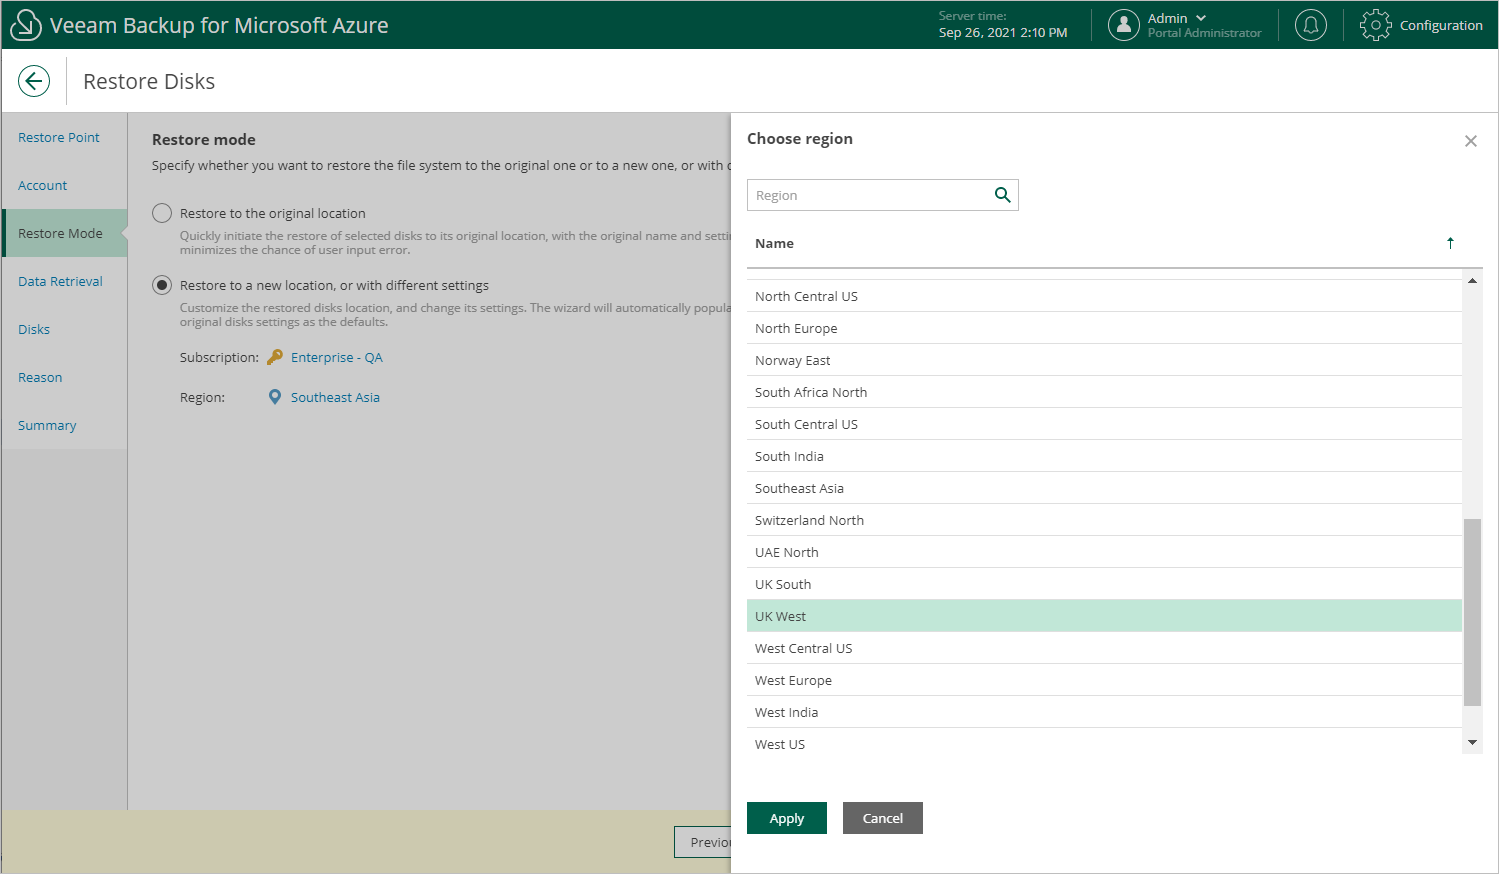The width and height of the screenshot is (1499, 874).
Task: Click the scrollbar down arrow
Action: tap(1472, 743)
